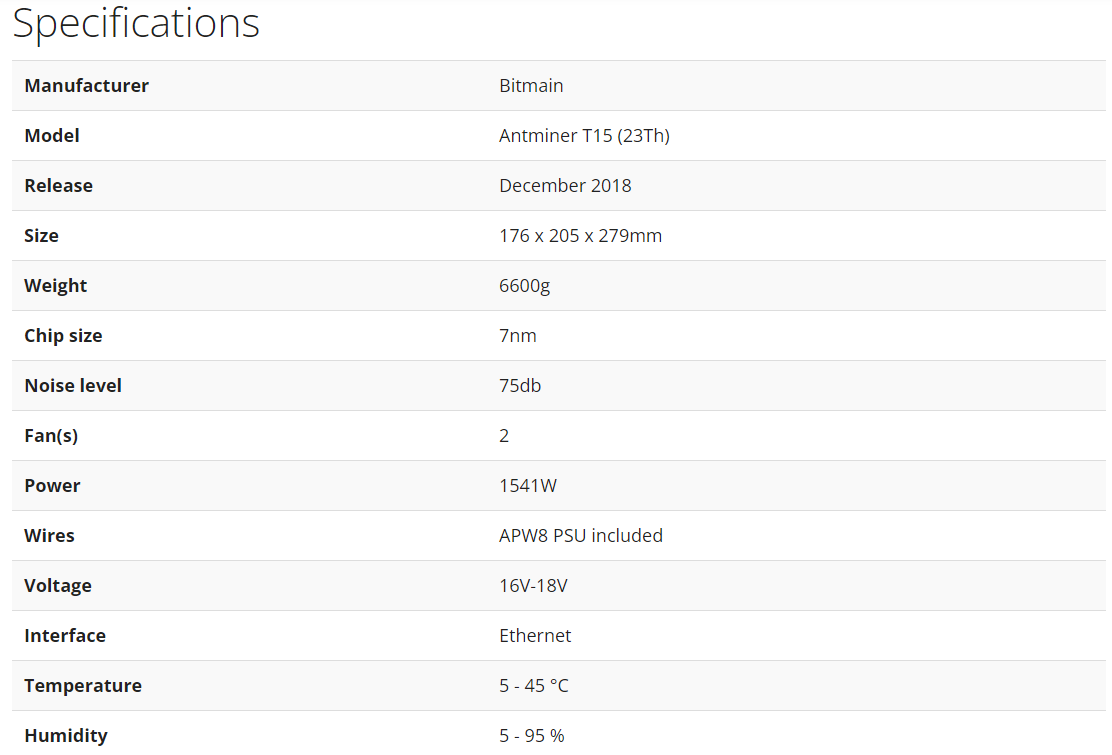Viewport: 1112px width, 755px height.
Task: Click the 7nm chip size value
Action: point(517,336)
